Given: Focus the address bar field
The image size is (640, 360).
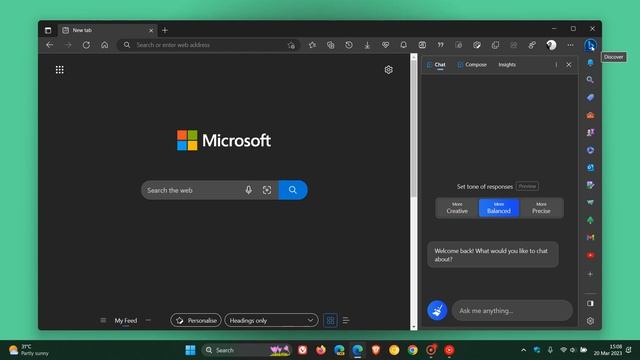Looking at the screenshot, I should (210, 45).
